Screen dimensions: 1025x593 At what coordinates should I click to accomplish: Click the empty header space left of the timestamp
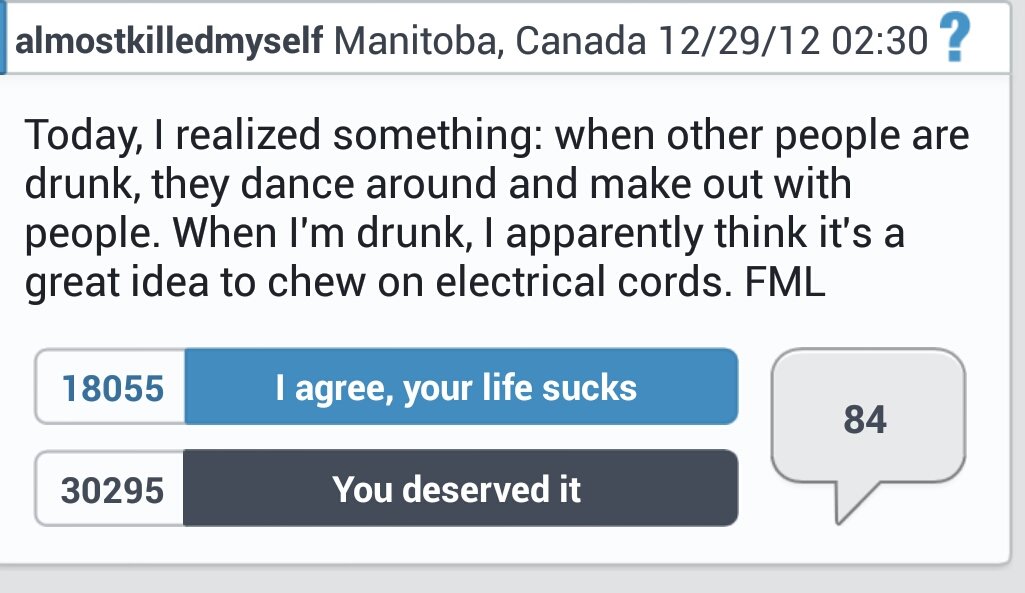point(651,42)
